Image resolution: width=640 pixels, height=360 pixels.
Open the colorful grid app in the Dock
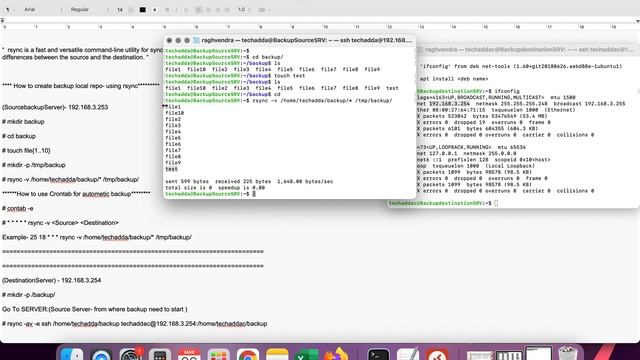pyautogui.click(x=218, y=355)
